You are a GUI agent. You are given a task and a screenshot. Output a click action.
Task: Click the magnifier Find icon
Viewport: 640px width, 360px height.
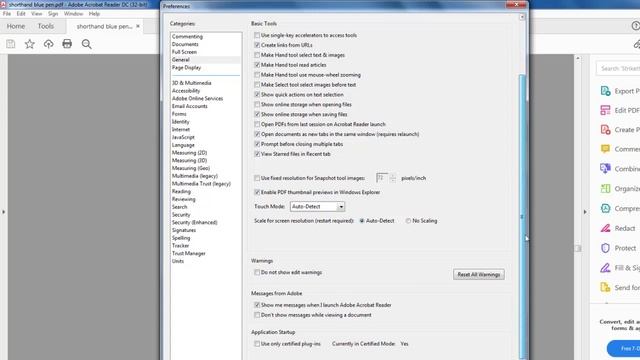pos(86,44)
